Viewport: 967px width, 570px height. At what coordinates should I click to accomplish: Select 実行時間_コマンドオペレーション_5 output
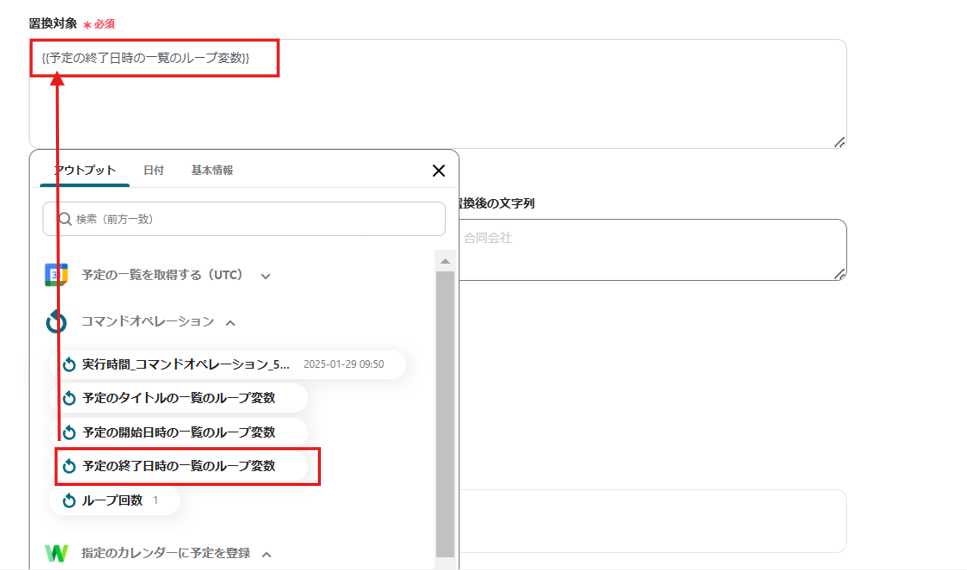point(227,364)
